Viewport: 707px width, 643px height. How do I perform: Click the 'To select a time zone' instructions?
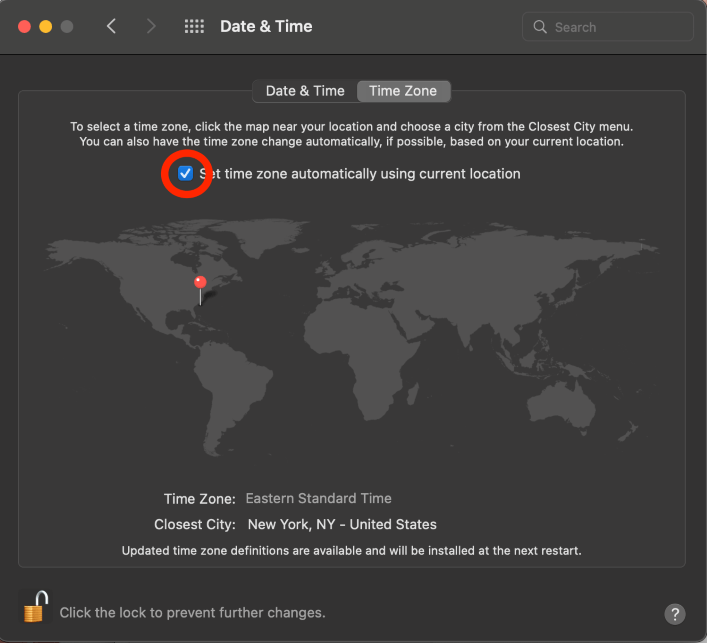[352, 134]
